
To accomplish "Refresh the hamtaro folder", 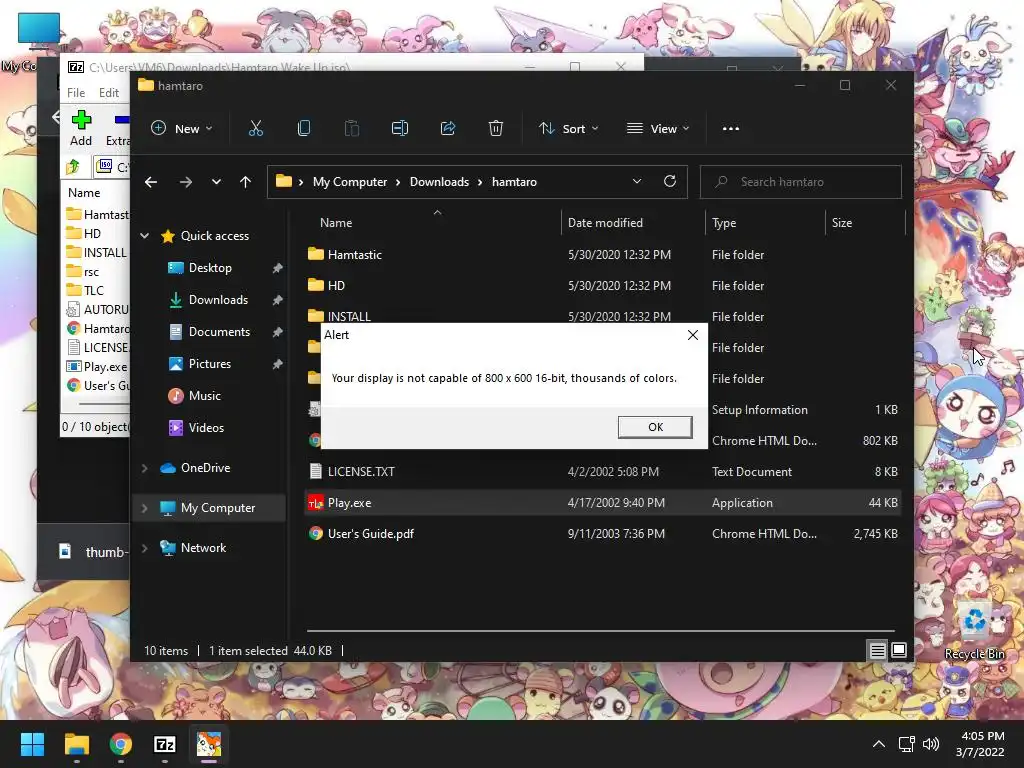I will [x=670, y=182].
